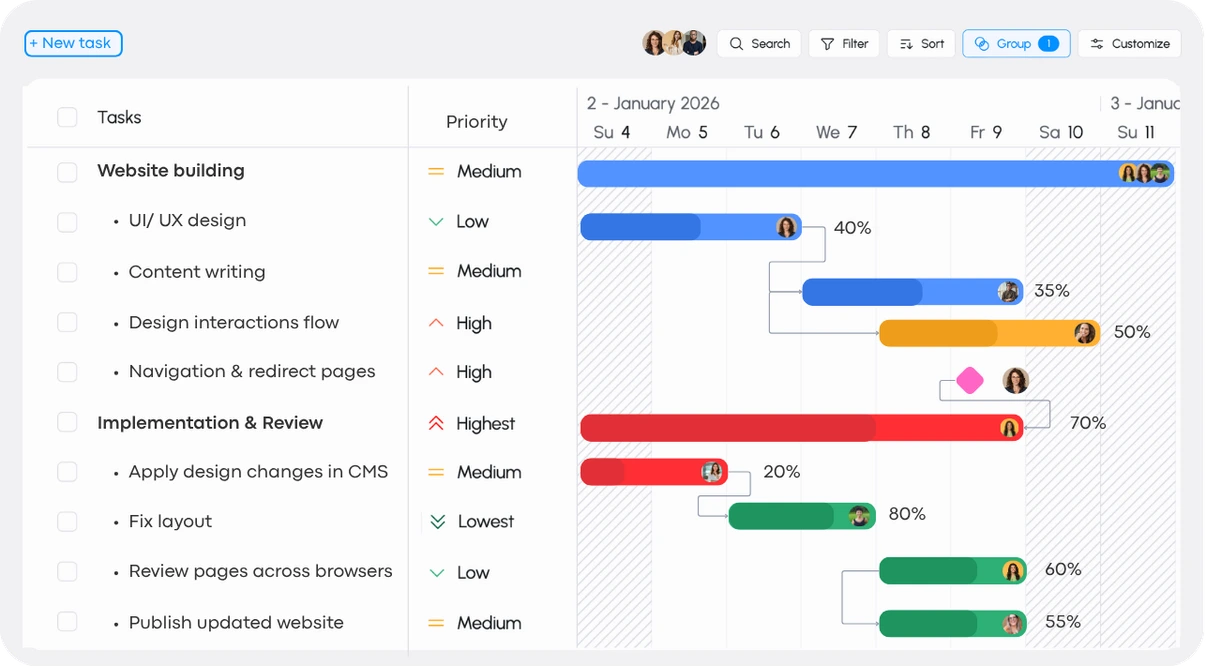Click the Priority column header
The width and height of the screenshot is (1206, 668).
pyautogui.click(x=477, y=122)
